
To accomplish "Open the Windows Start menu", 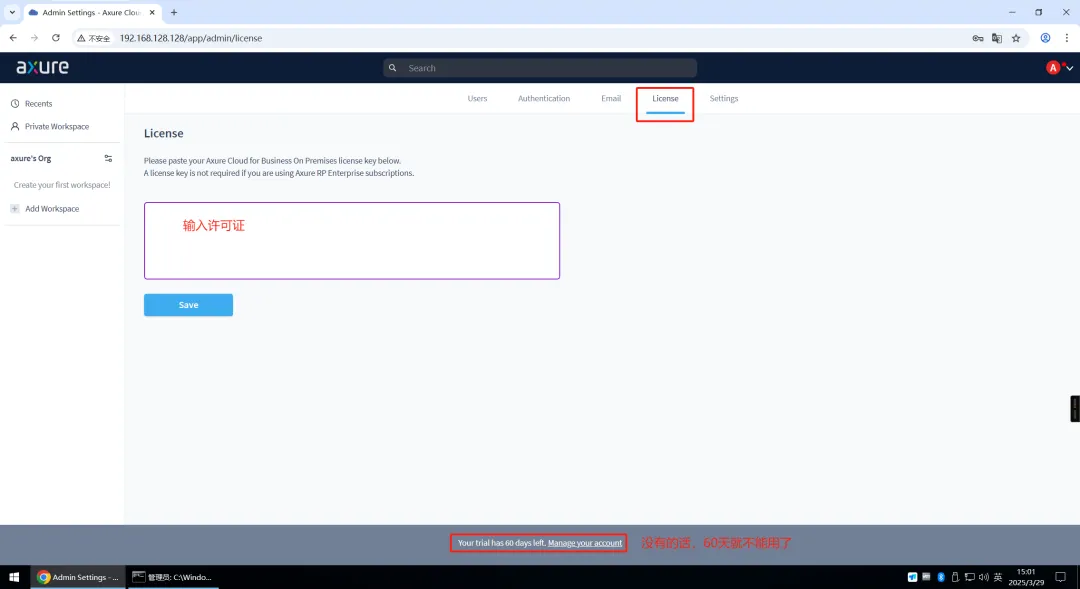I will tap(14, 577).
